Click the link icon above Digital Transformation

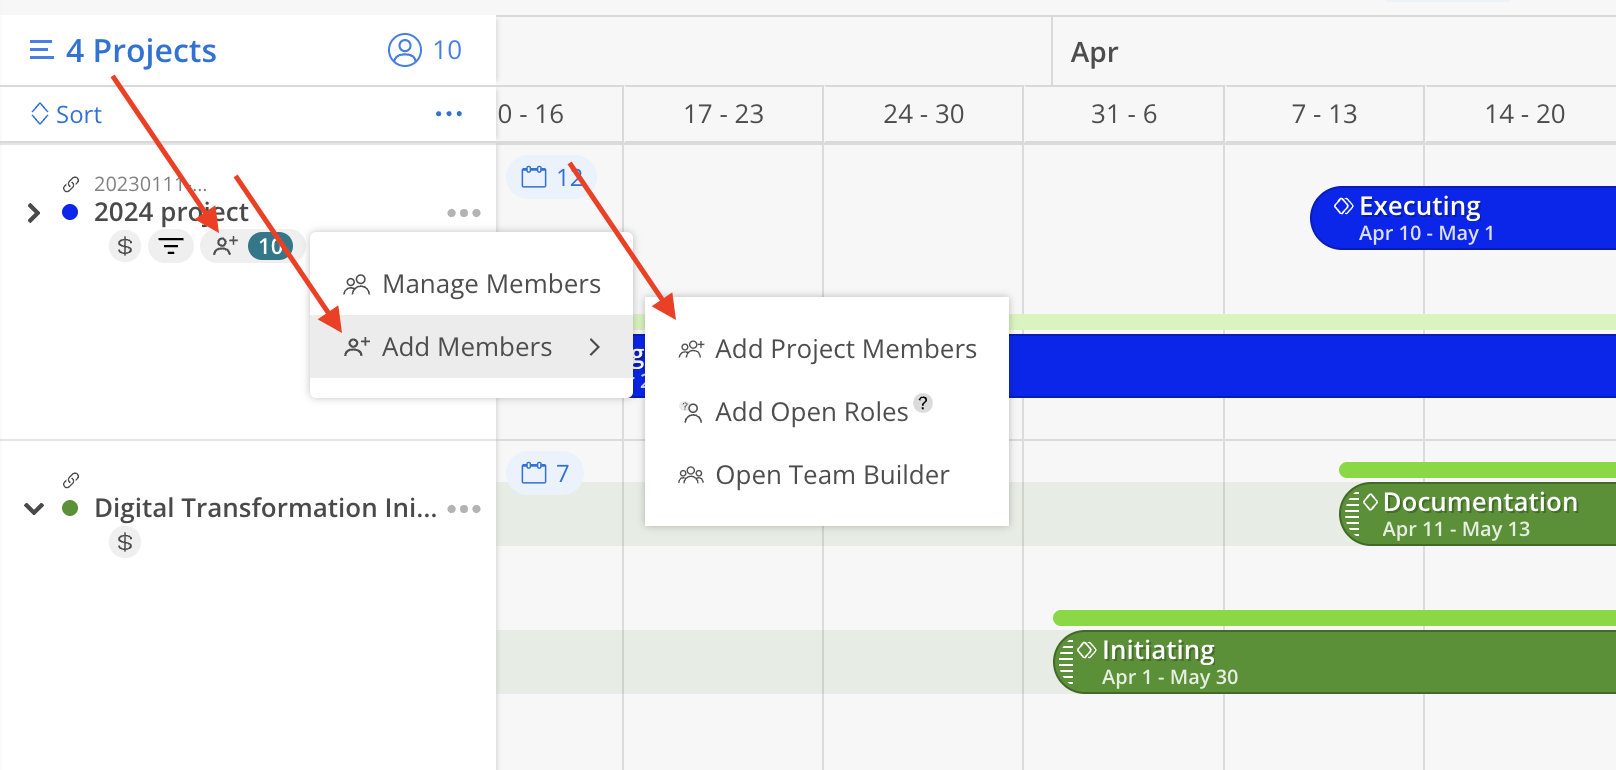[71, 480]
